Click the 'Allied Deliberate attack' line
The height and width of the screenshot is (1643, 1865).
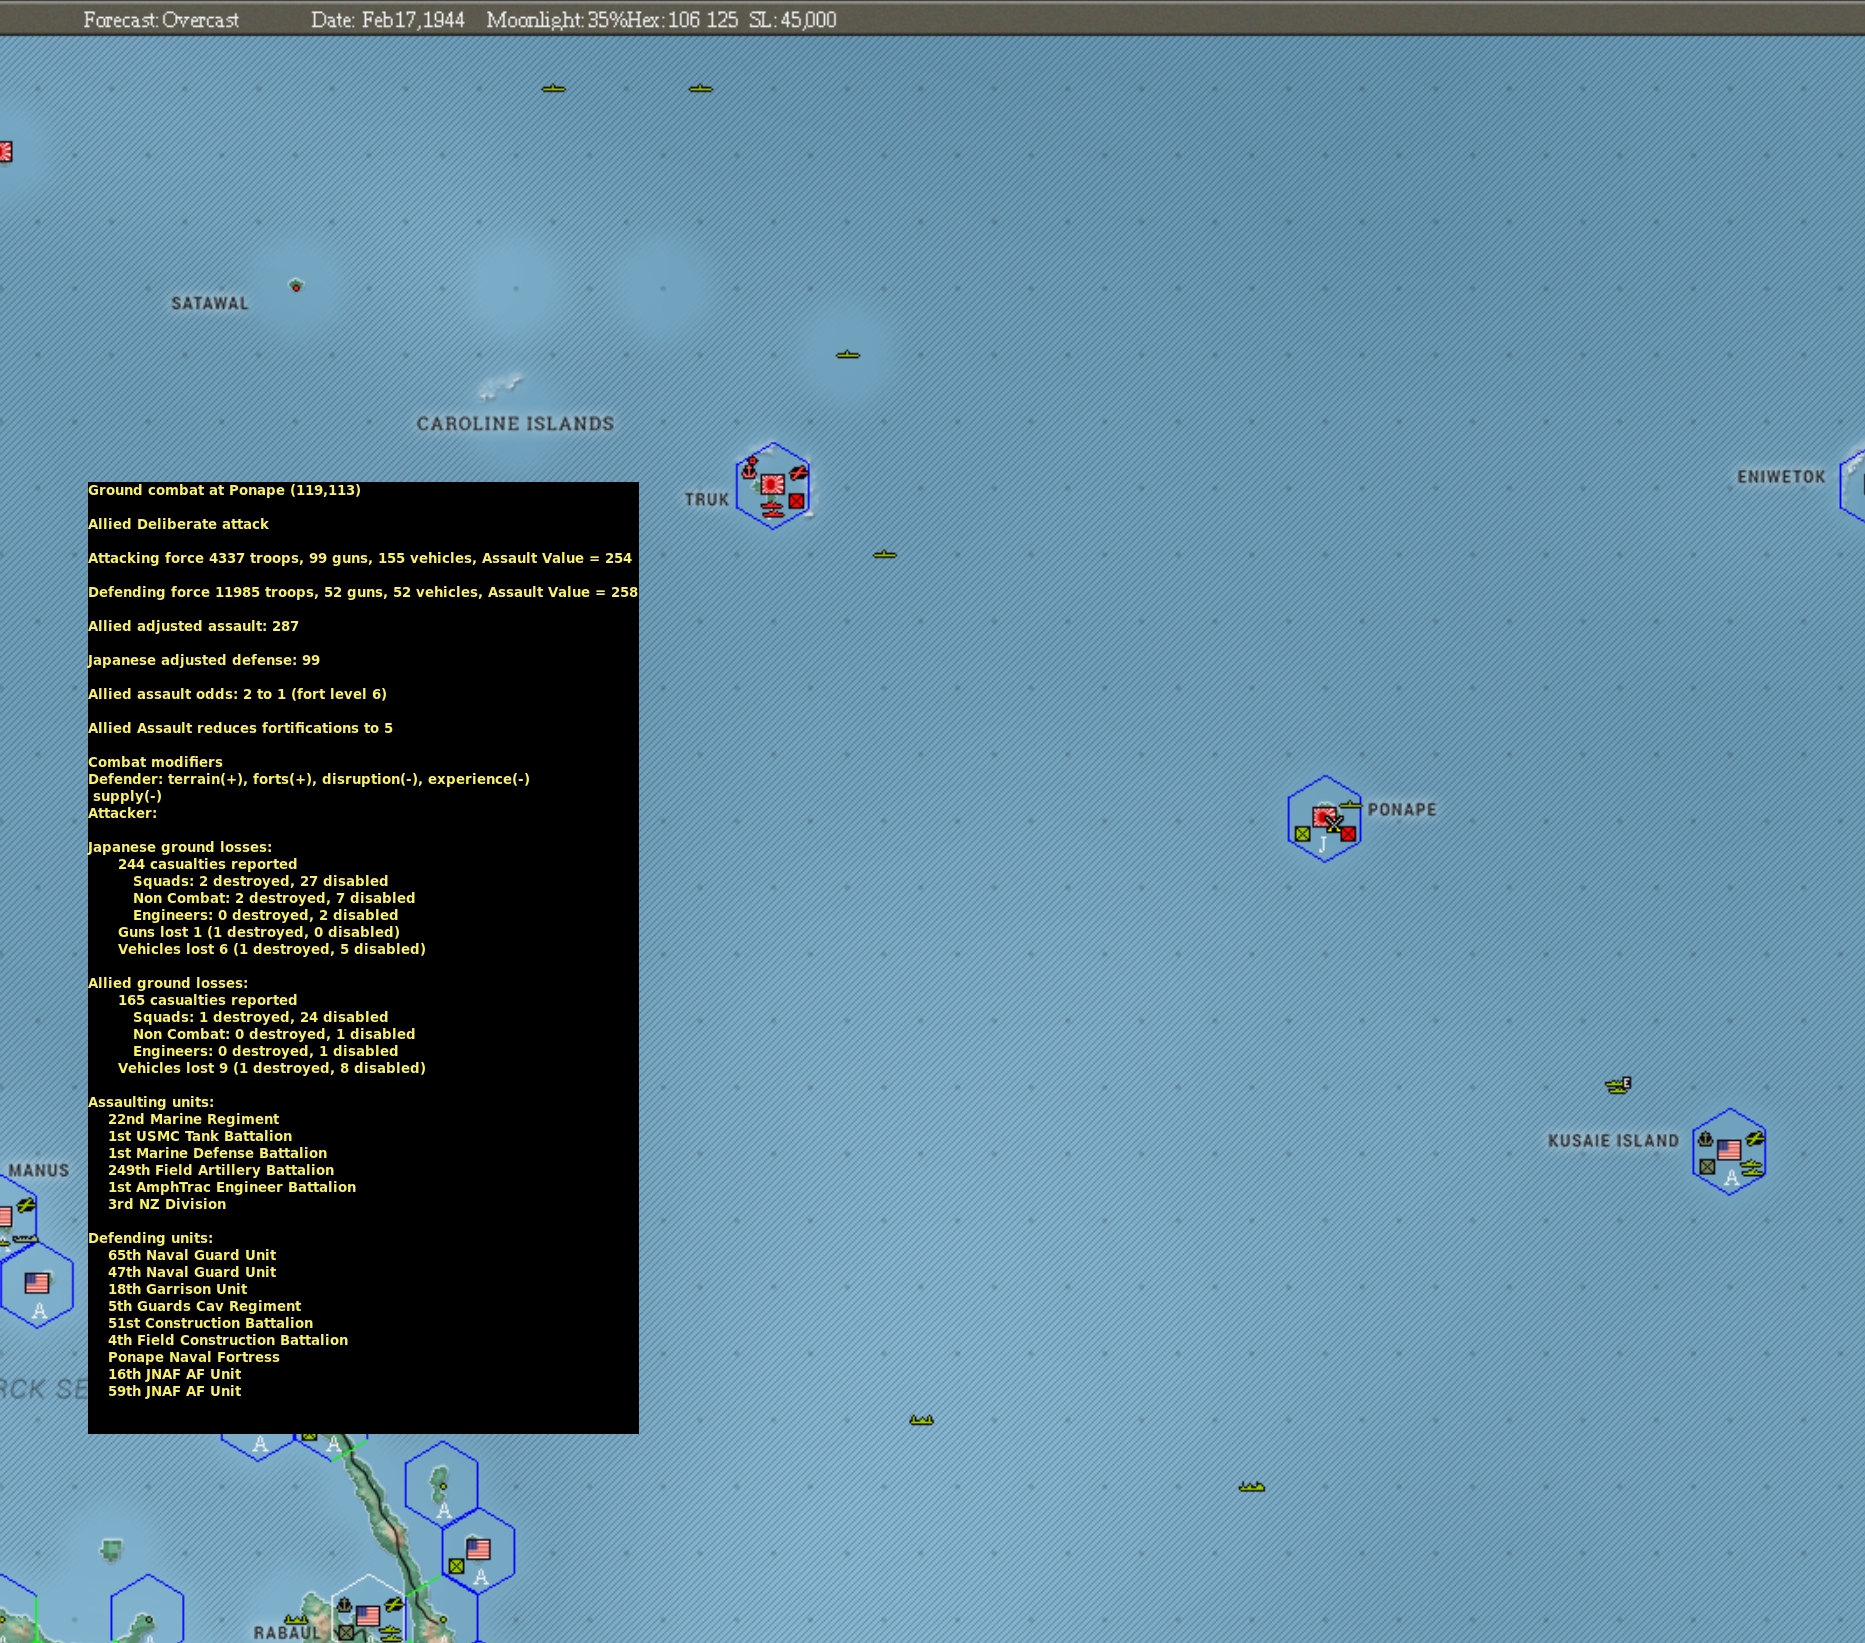click(178, 524)
